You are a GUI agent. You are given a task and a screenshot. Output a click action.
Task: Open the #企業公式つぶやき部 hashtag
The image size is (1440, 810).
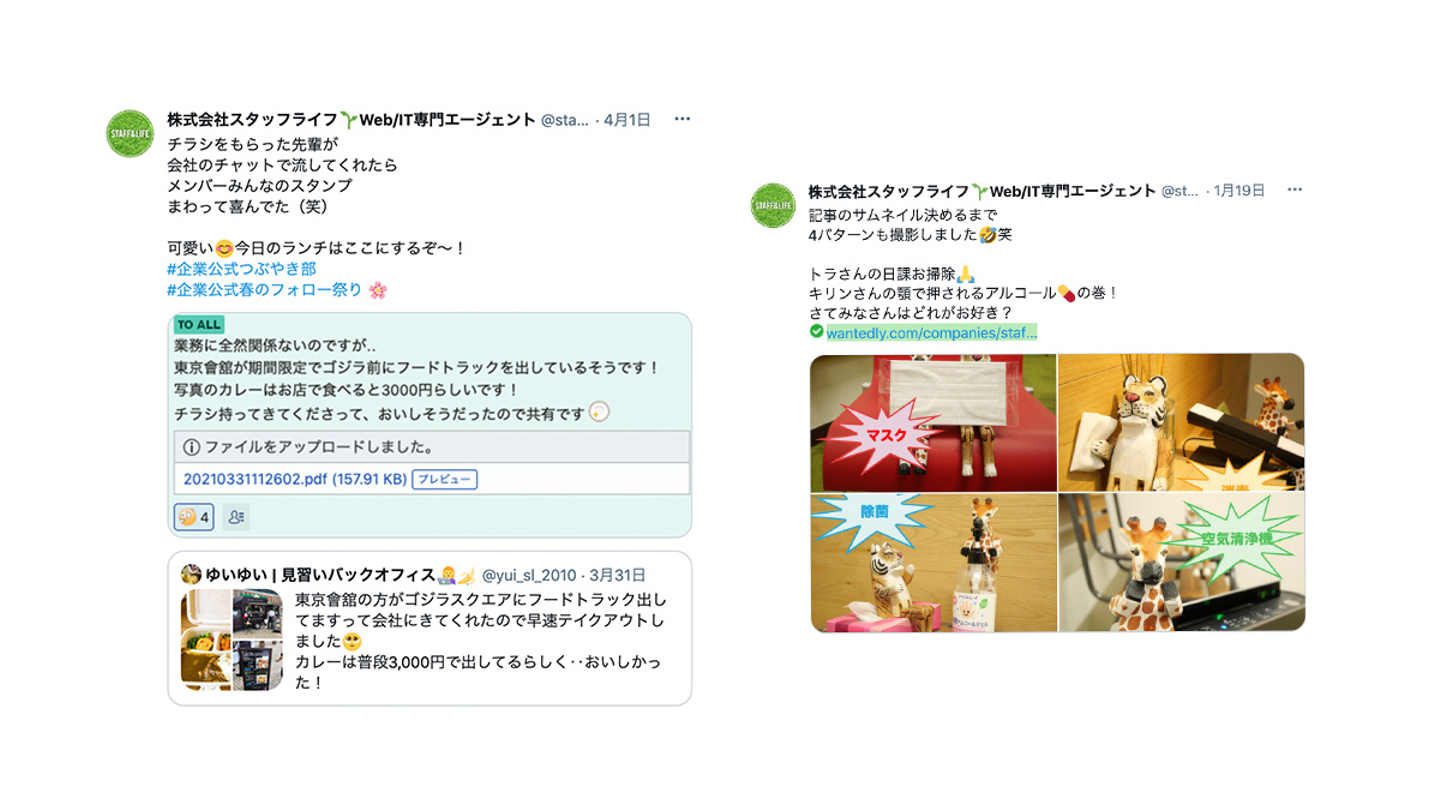click(x=242, y=269)
